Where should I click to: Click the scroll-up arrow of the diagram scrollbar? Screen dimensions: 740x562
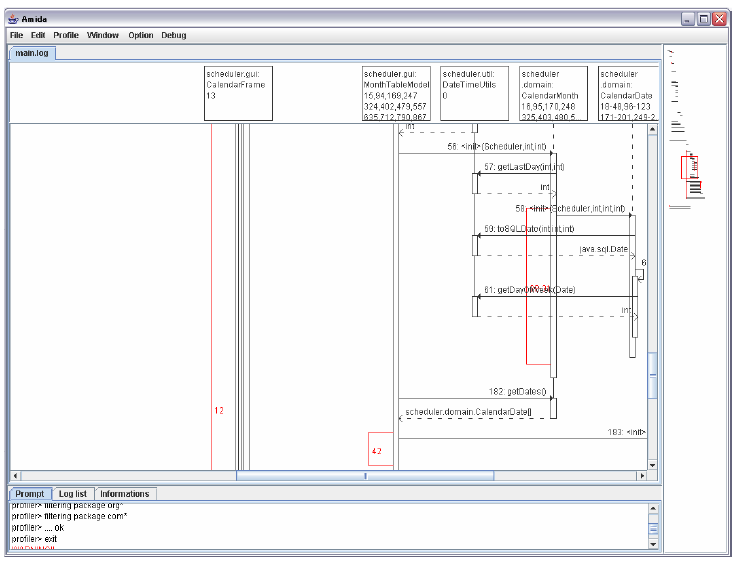click(653, 130)
